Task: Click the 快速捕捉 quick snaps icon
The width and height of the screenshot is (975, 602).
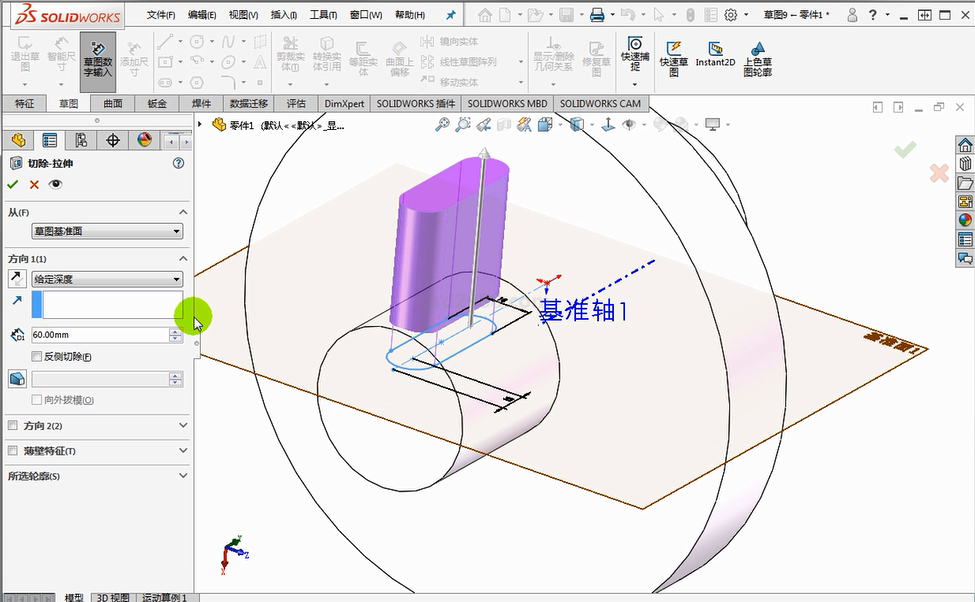Action: (634, 55)
